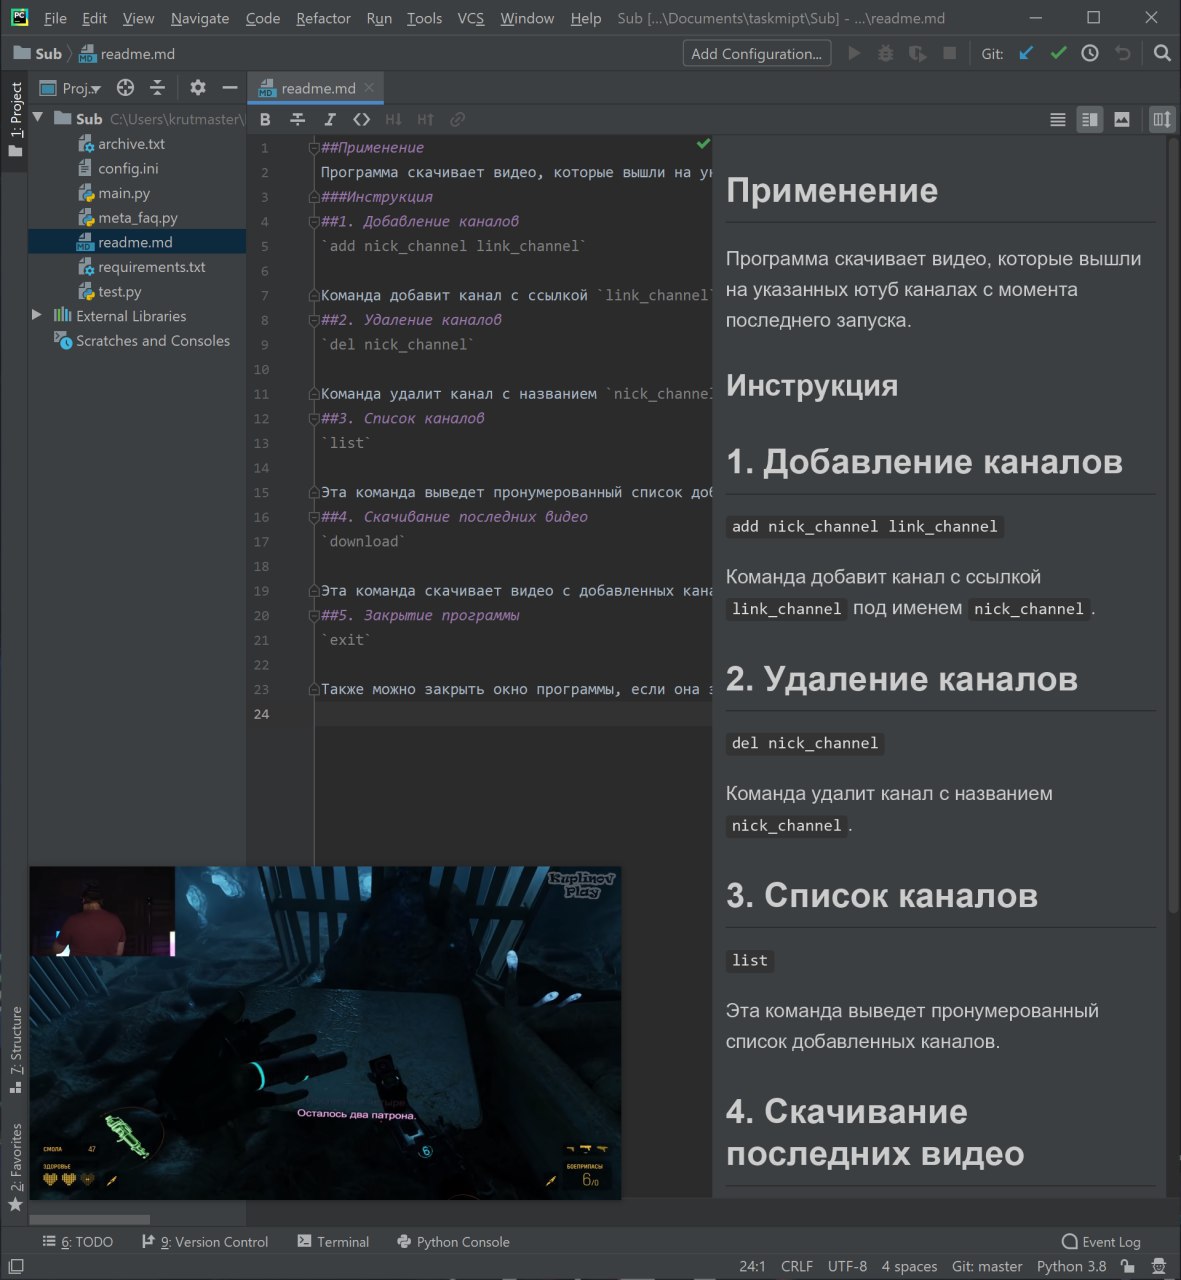Collapse all in the Project panel
This screenshot has height=1280, width=1181.
pos(157,88)
